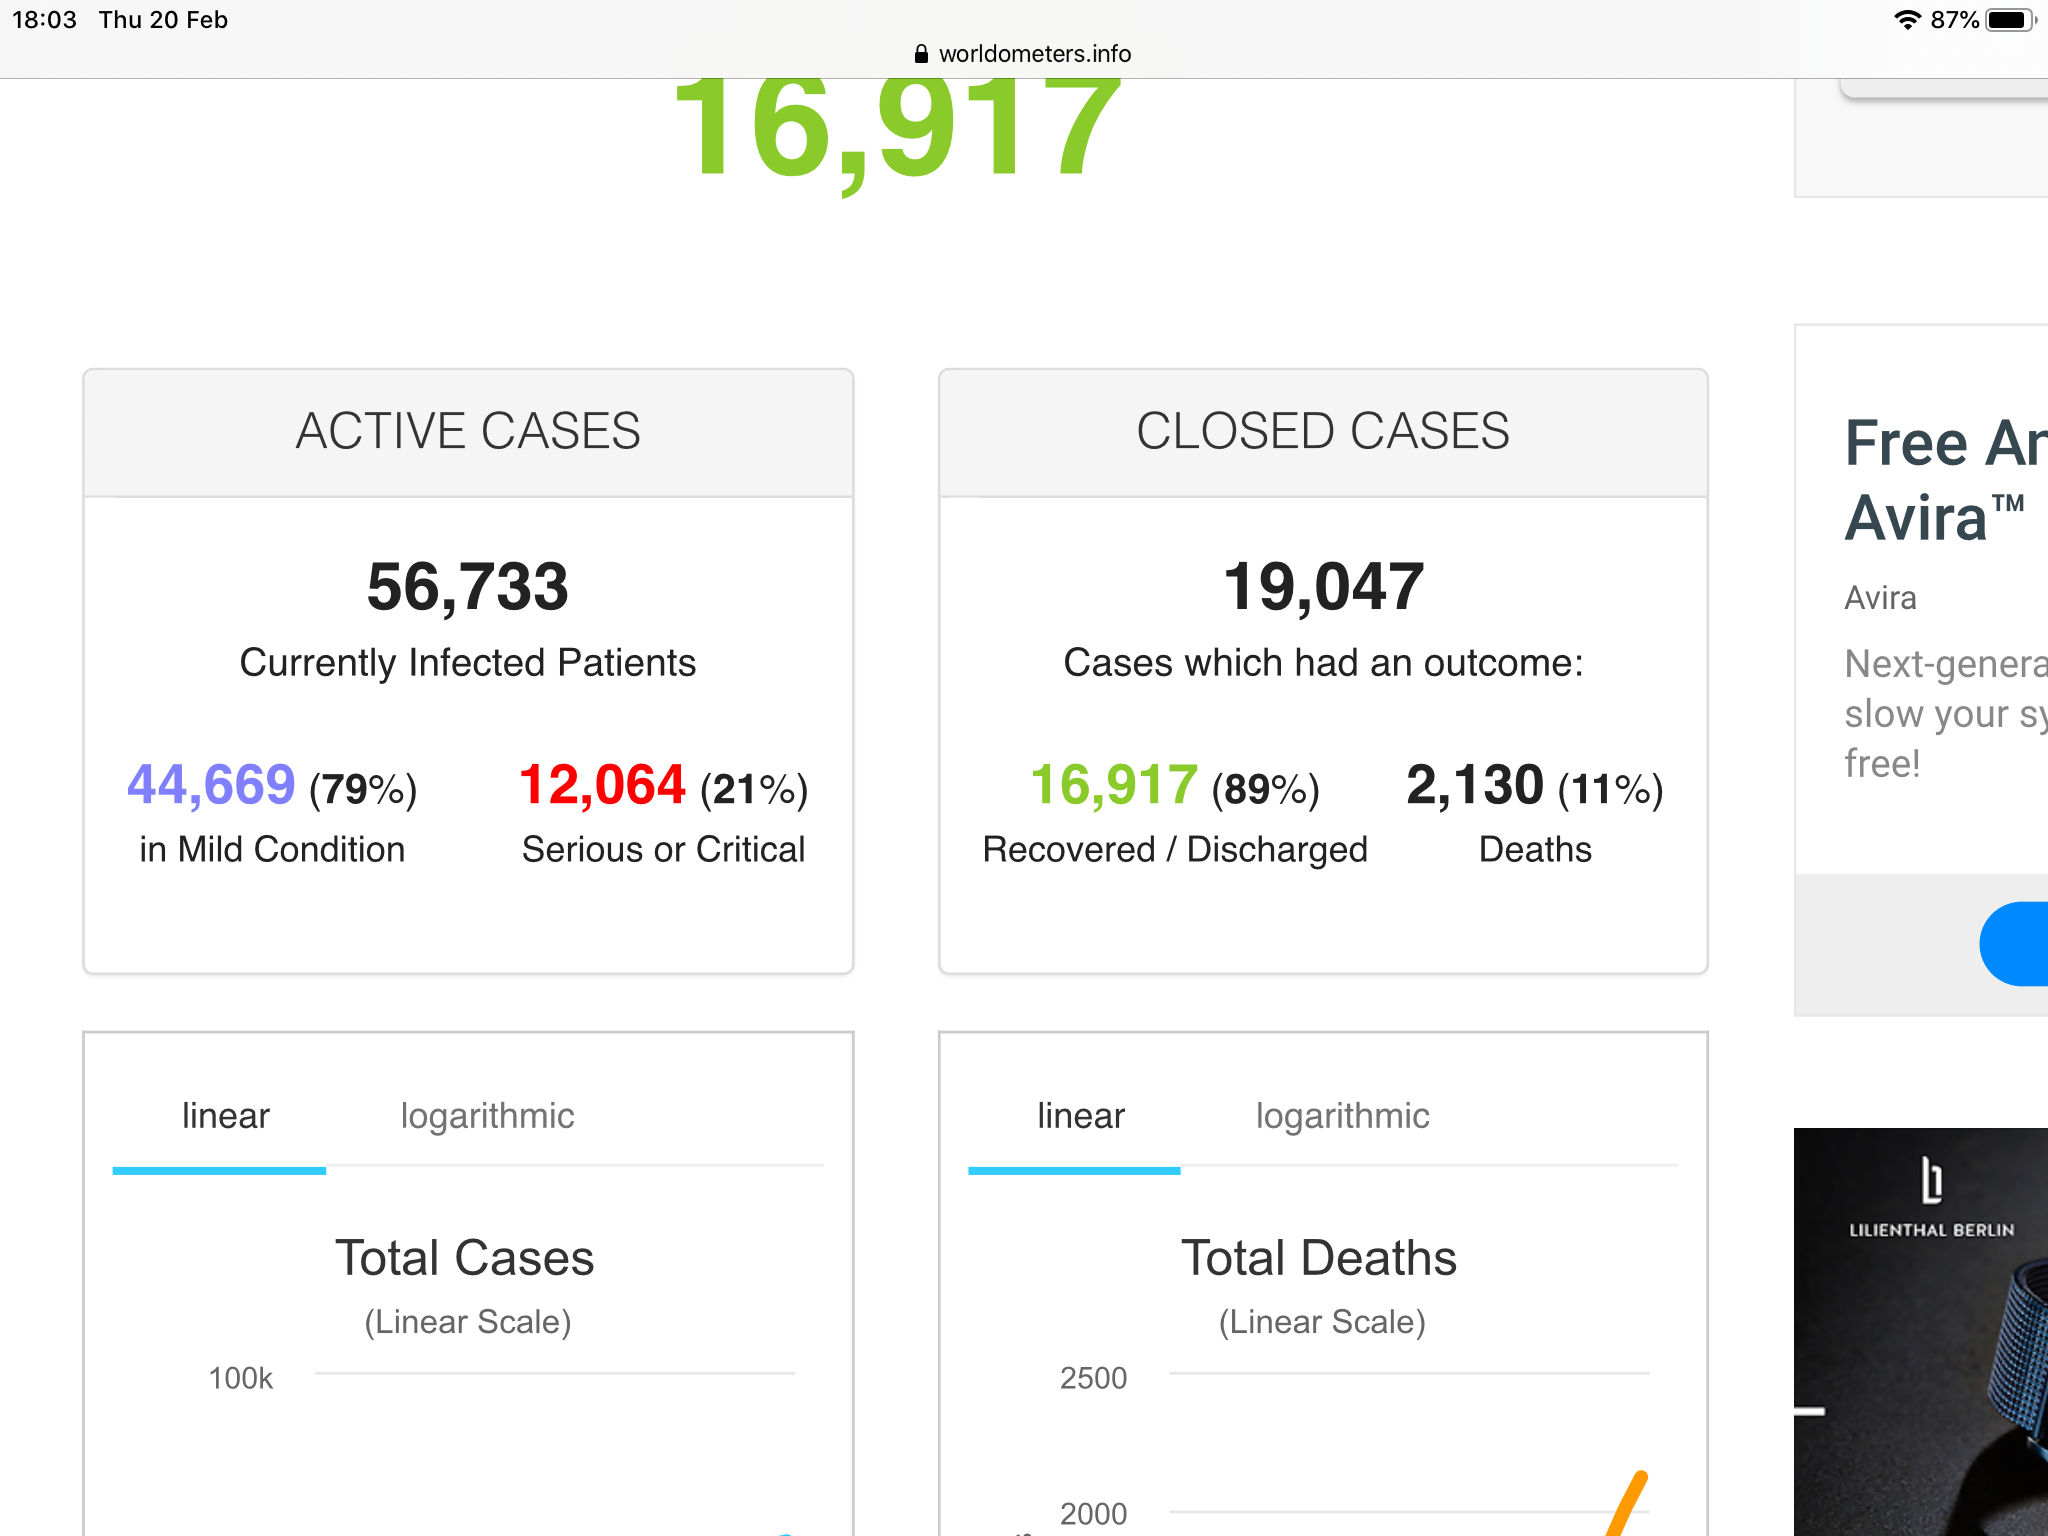The width and height of the screenshot is (2048, 1536).
Task: Switch Total Cases chart to logarithmic
Action: [487, 1116]
